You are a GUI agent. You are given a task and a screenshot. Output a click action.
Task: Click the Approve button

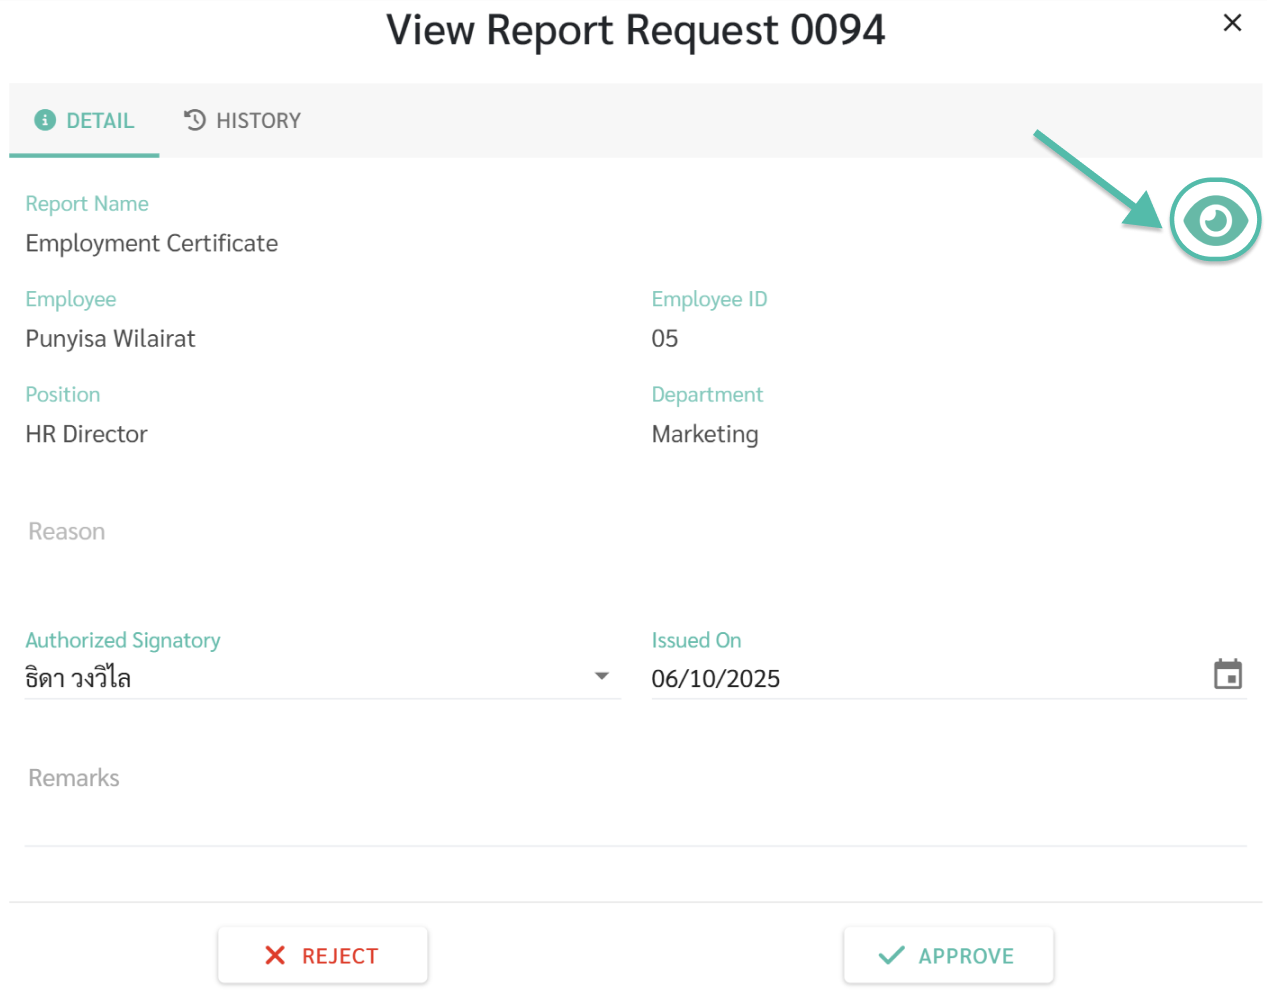948,956
